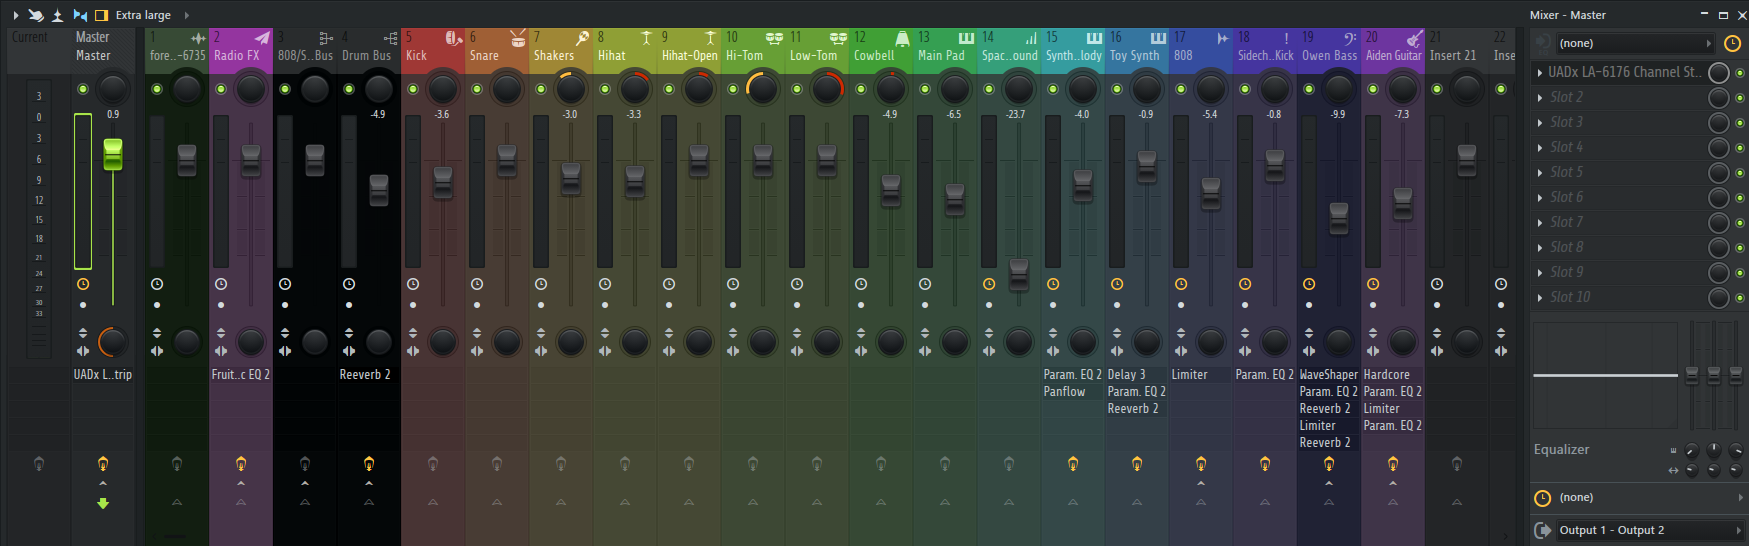This screenshot has height=546, width=1749.
Task: Select the Master mixer track
Action: [103, 46]
